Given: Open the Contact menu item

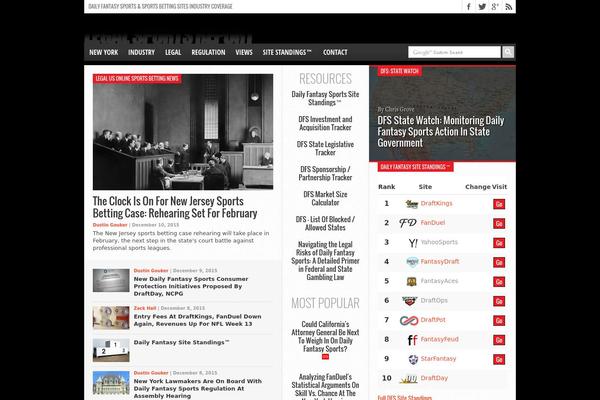Looking at the screenshot, I should click(x=335, y=52).
